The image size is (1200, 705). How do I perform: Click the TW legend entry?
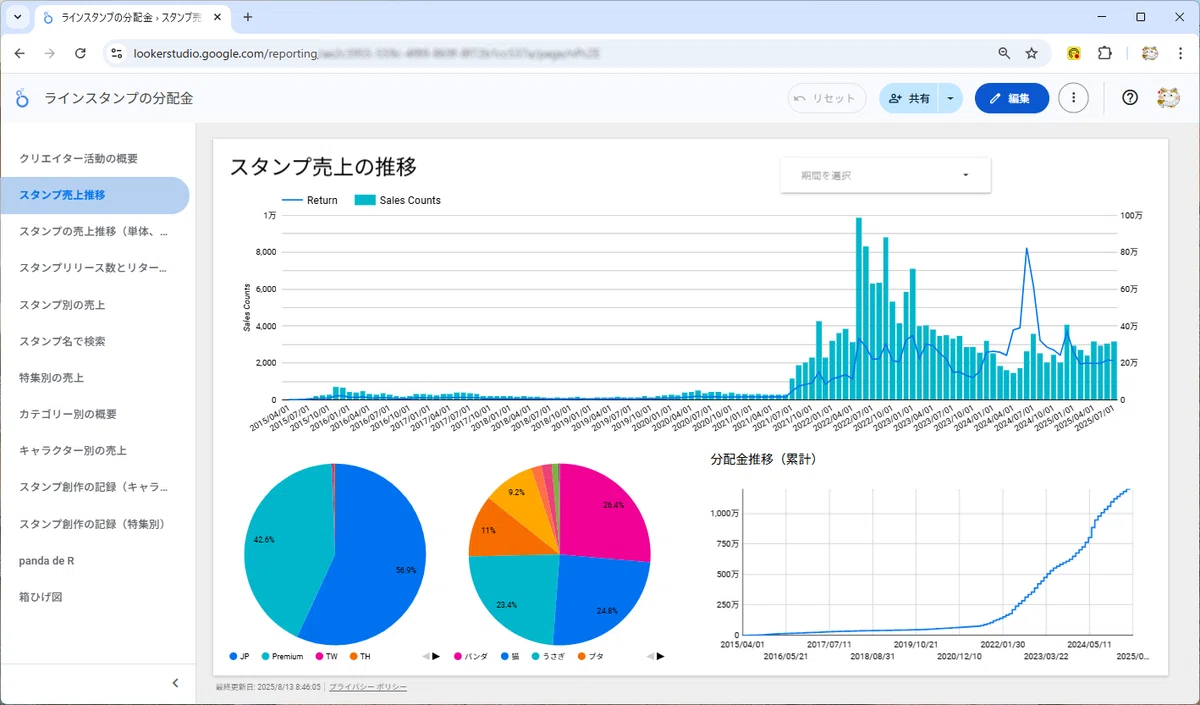pyautogui.click(x=326, y=656)
